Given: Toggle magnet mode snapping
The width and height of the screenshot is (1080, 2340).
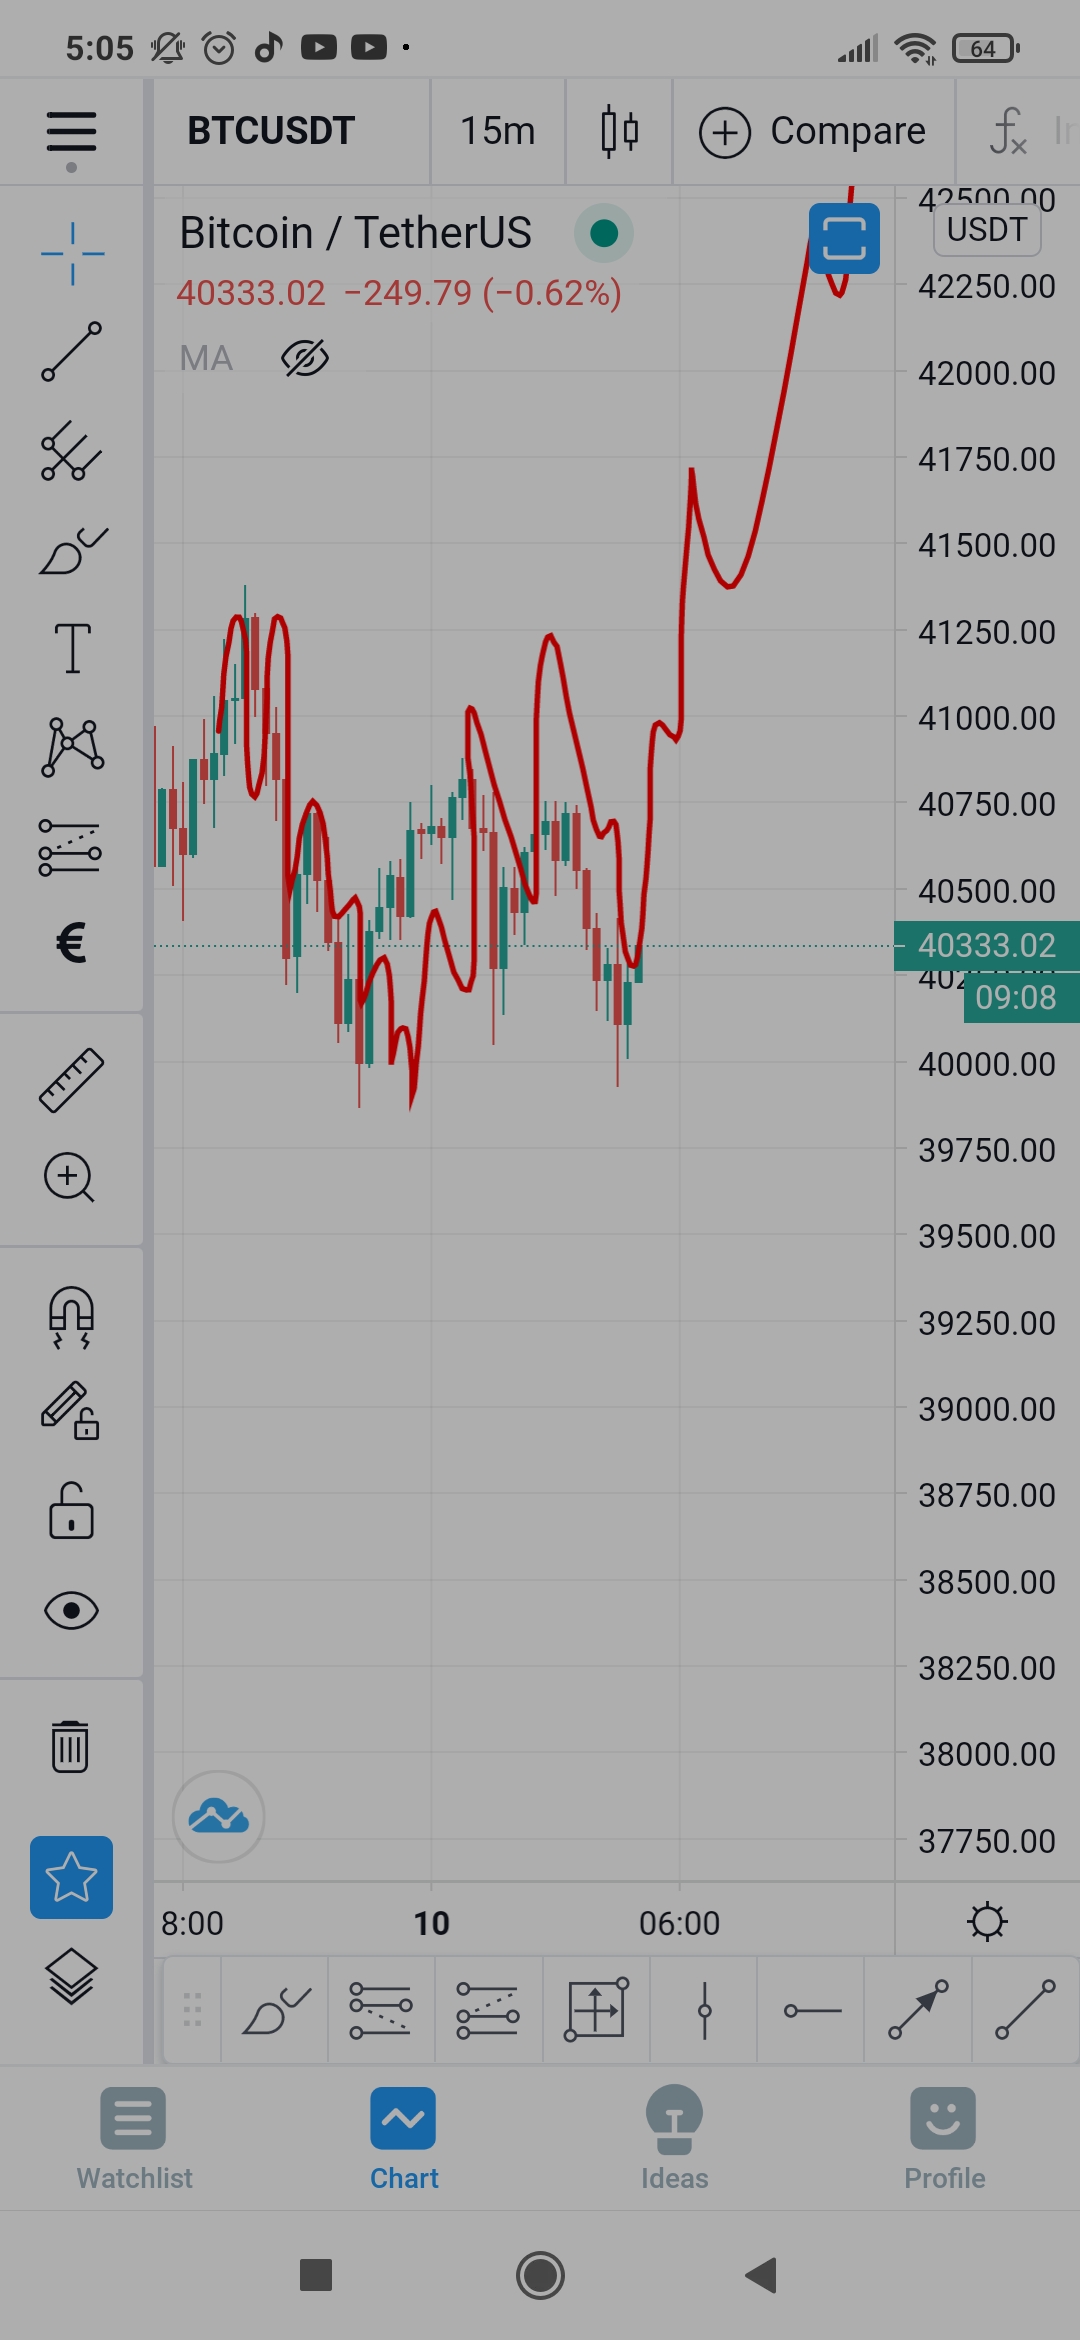Looking at the screenshot, I should tap(72, 1316).
